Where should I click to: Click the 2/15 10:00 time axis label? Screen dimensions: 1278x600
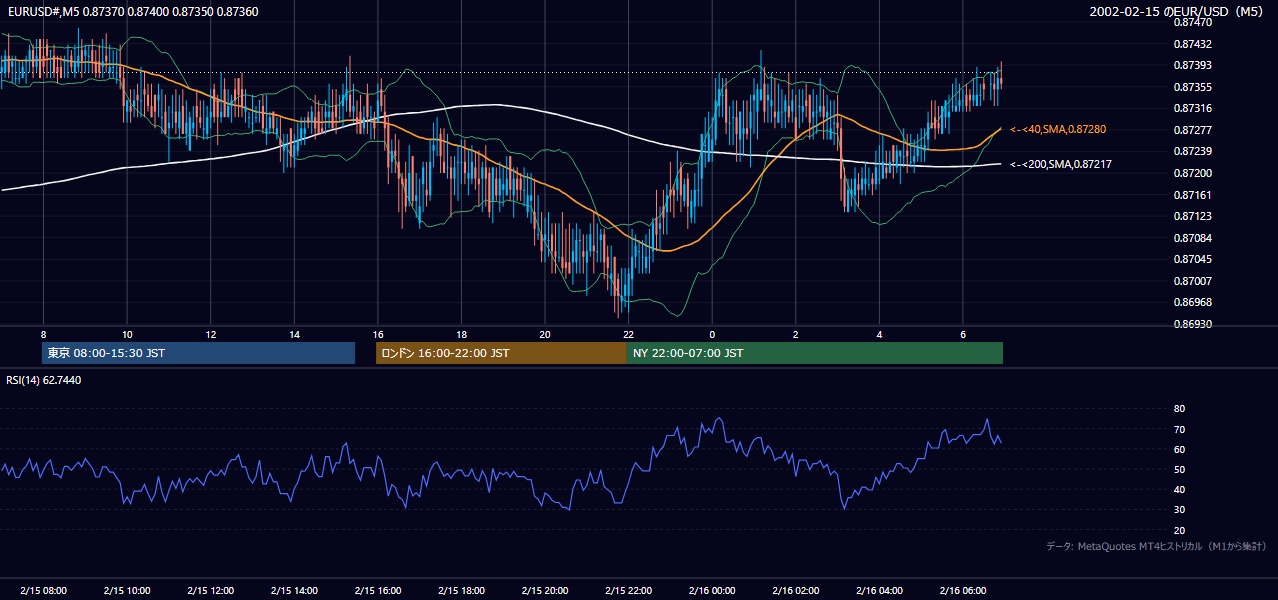point(127,591)
